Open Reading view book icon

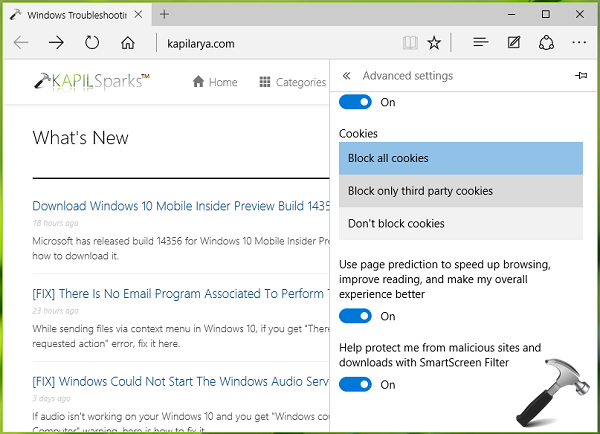[x=410, y=43]
